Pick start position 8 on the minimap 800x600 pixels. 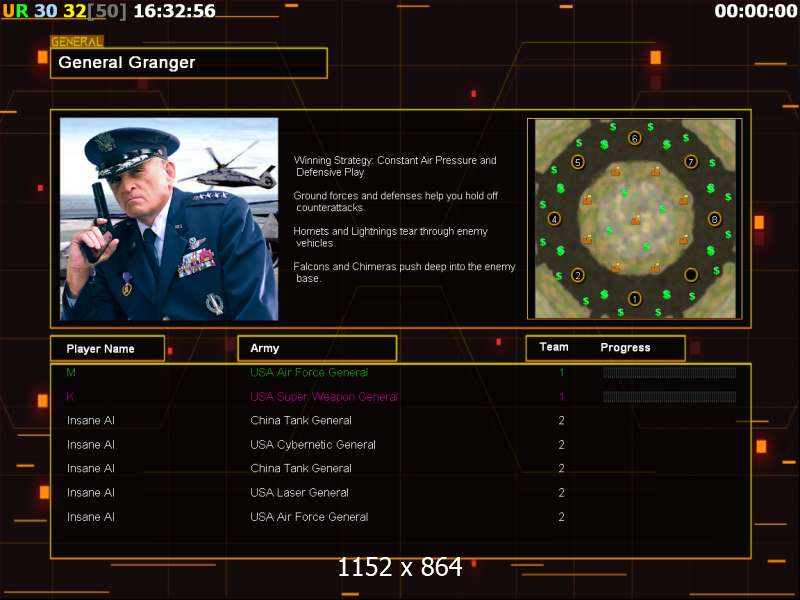[x=714, y=219]
